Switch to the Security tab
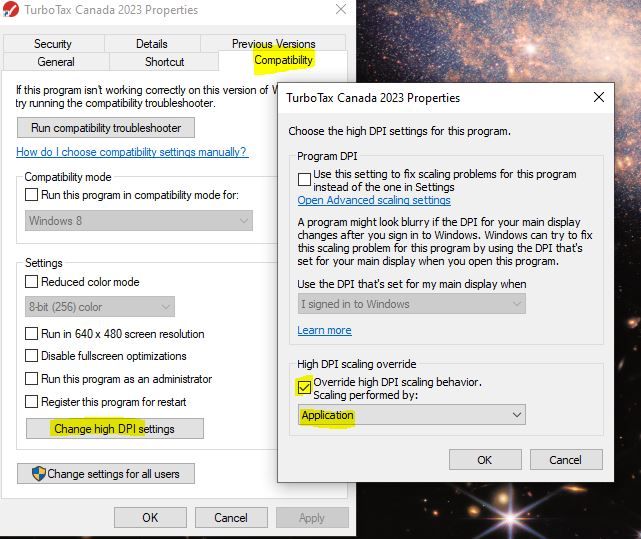 (53, 44)
